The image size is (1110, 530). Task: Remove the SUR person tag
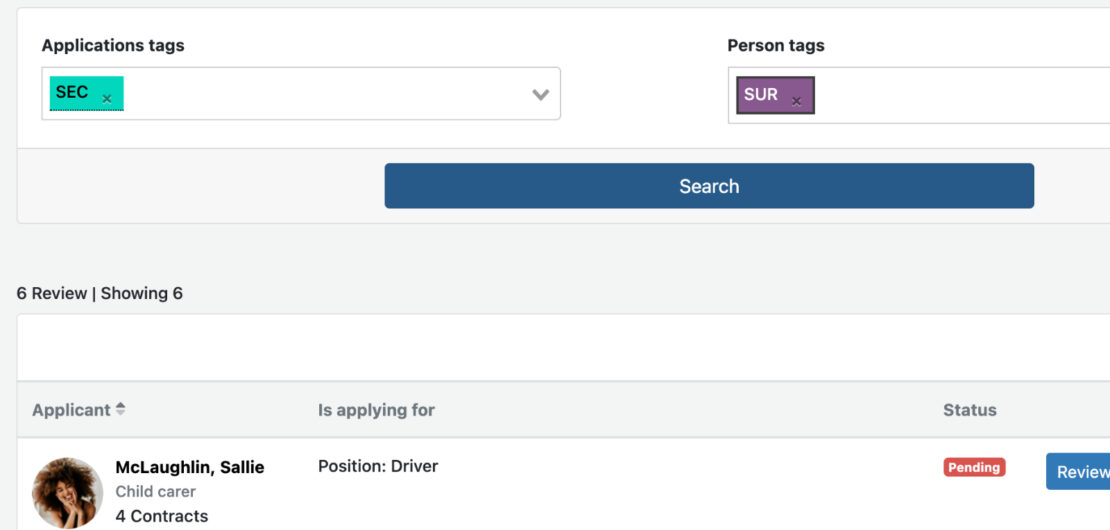(x=796, y=101)
